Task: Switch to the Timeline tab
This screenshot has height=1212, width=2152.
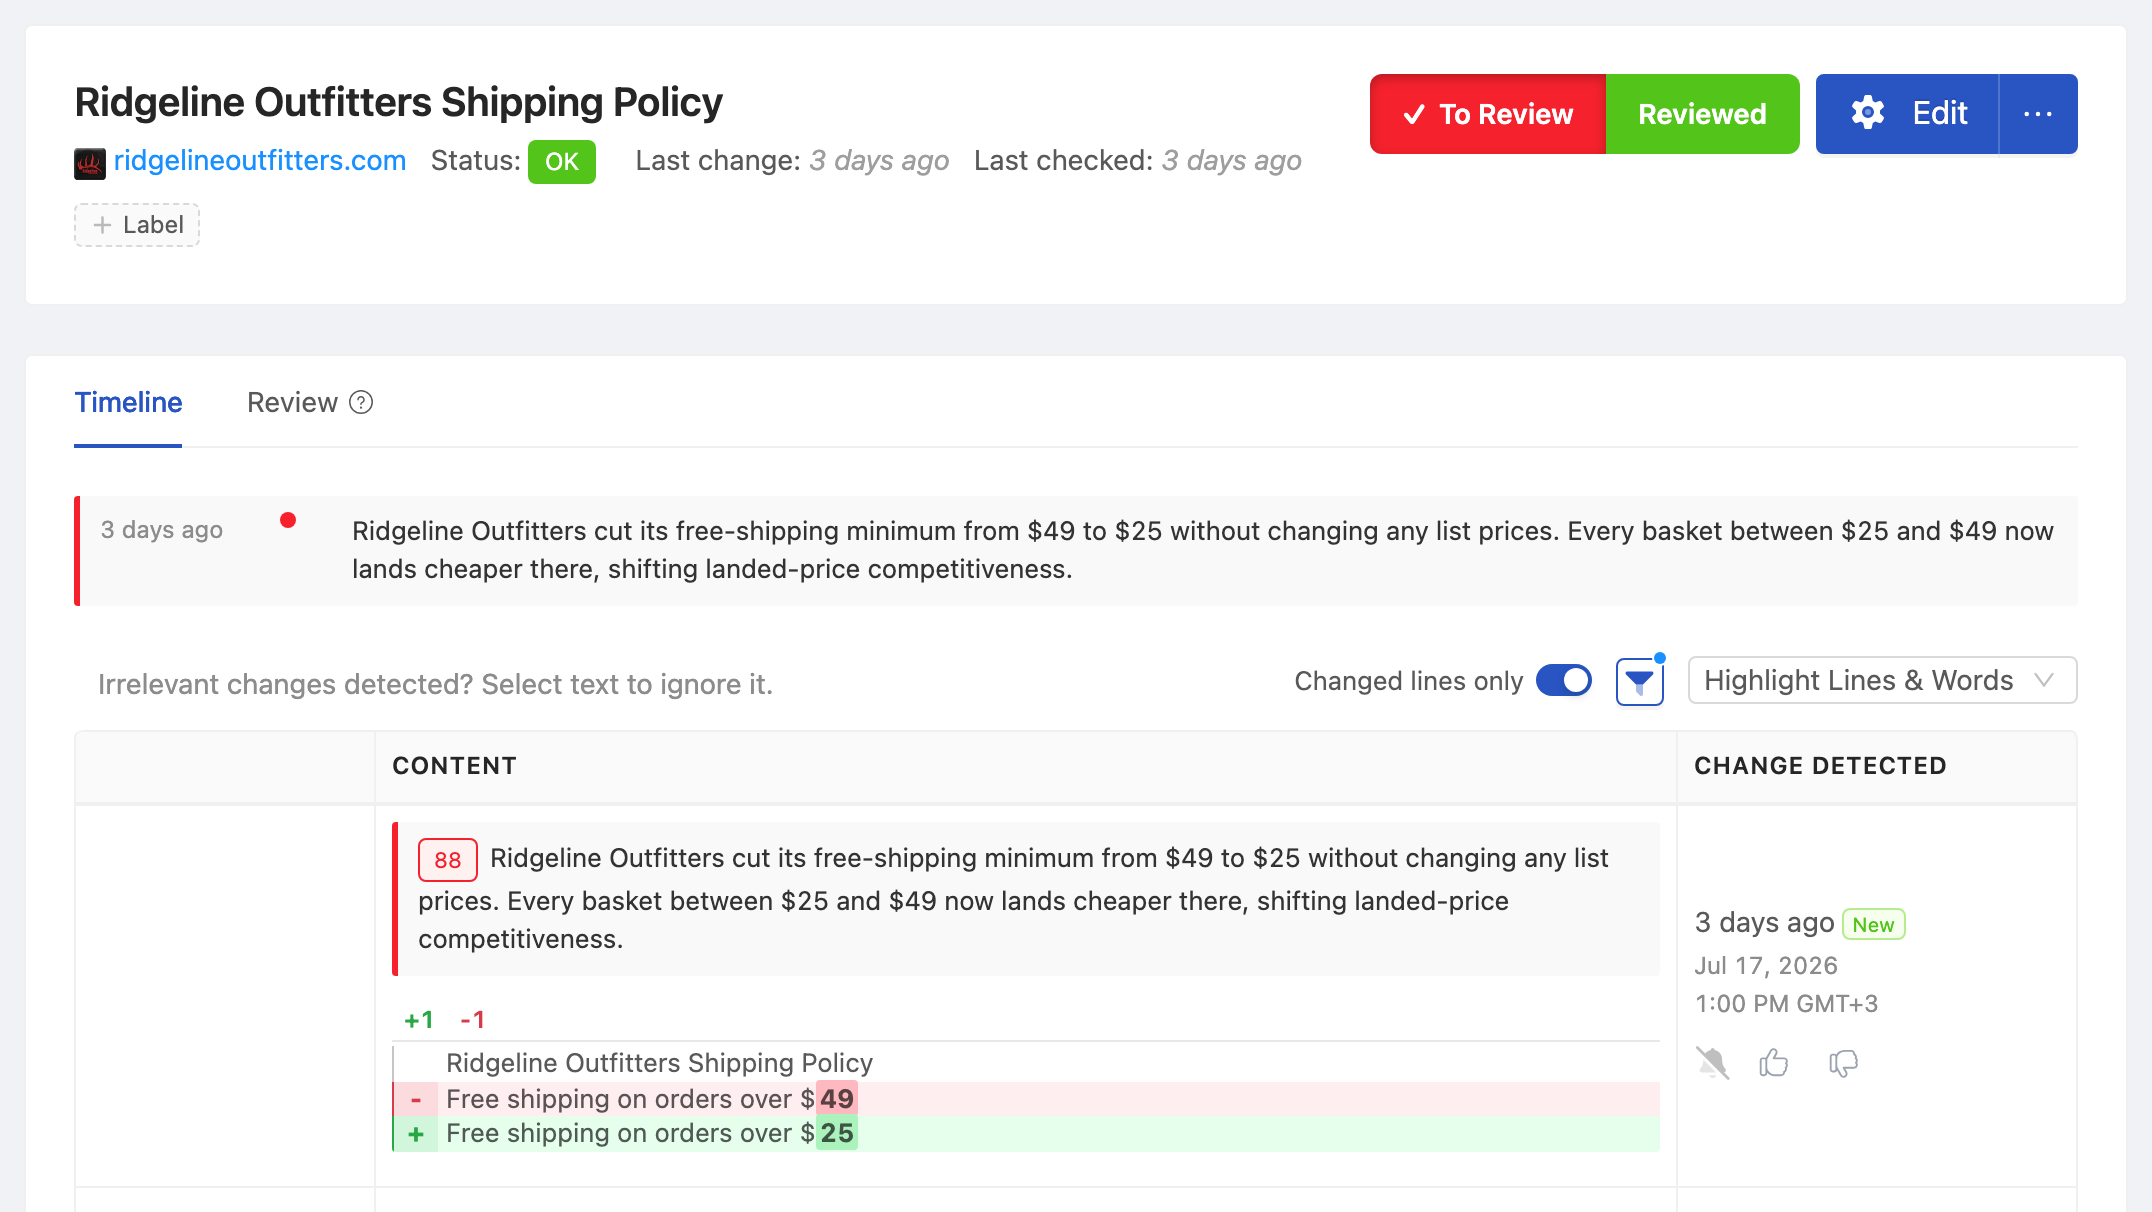Action: pos(128,403)
